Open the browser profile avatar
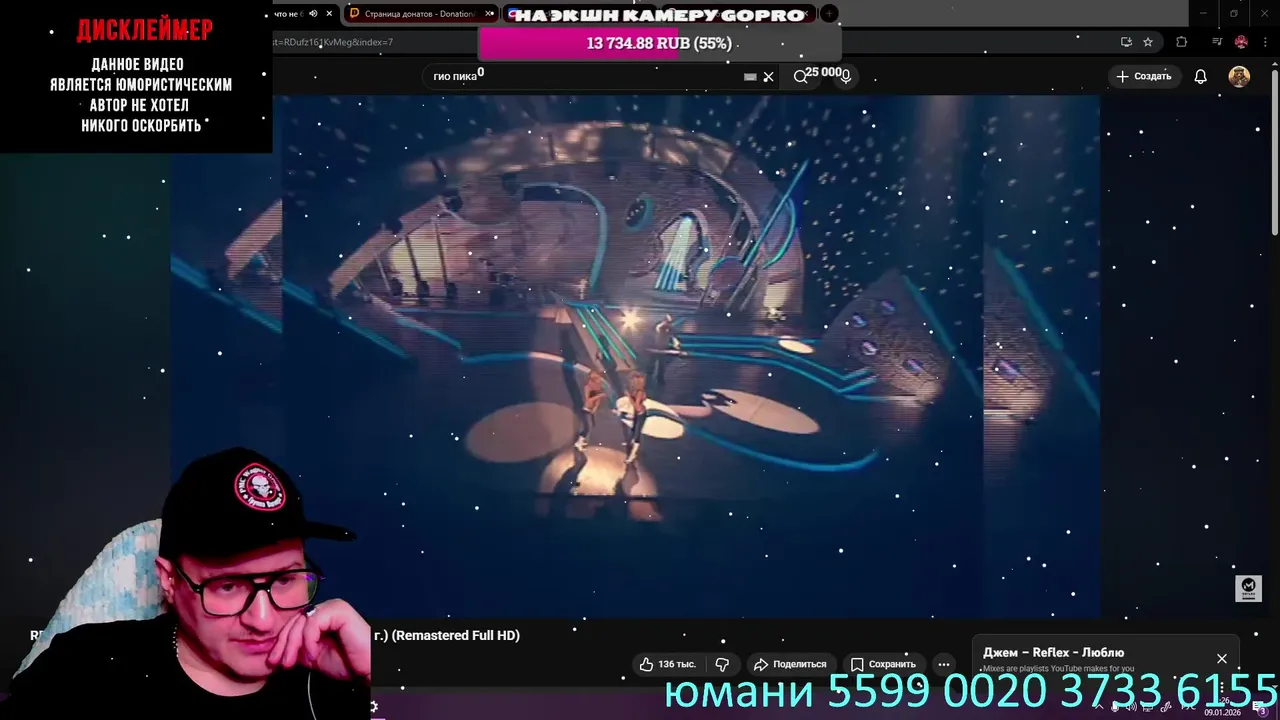 [x=1241, y=42]
